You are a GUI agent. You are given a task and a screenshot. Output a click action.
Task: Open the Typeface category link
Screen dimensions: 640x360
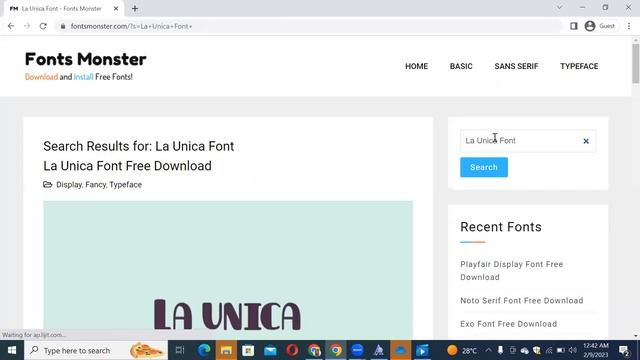pos(126,184)
